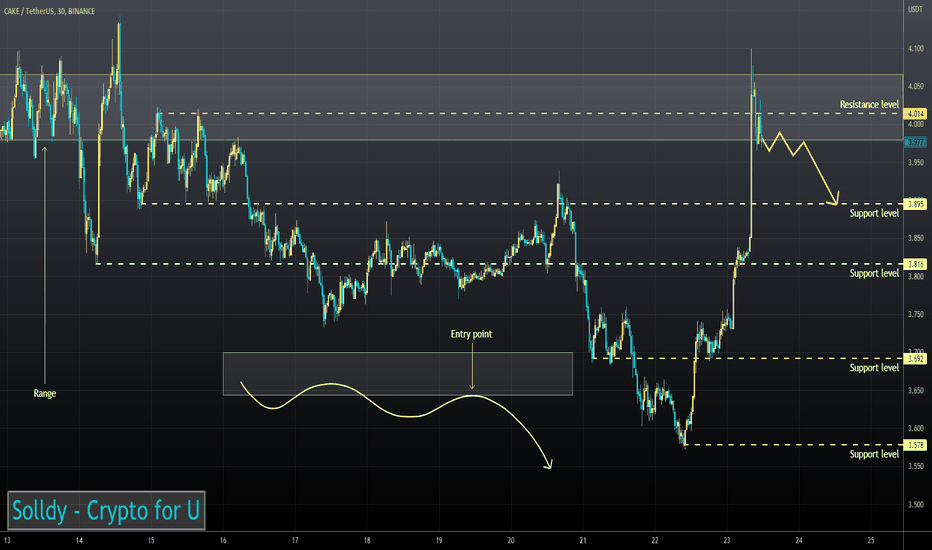Select the 3.578 support price tag
932x550 pixels.
coord(914,445)
